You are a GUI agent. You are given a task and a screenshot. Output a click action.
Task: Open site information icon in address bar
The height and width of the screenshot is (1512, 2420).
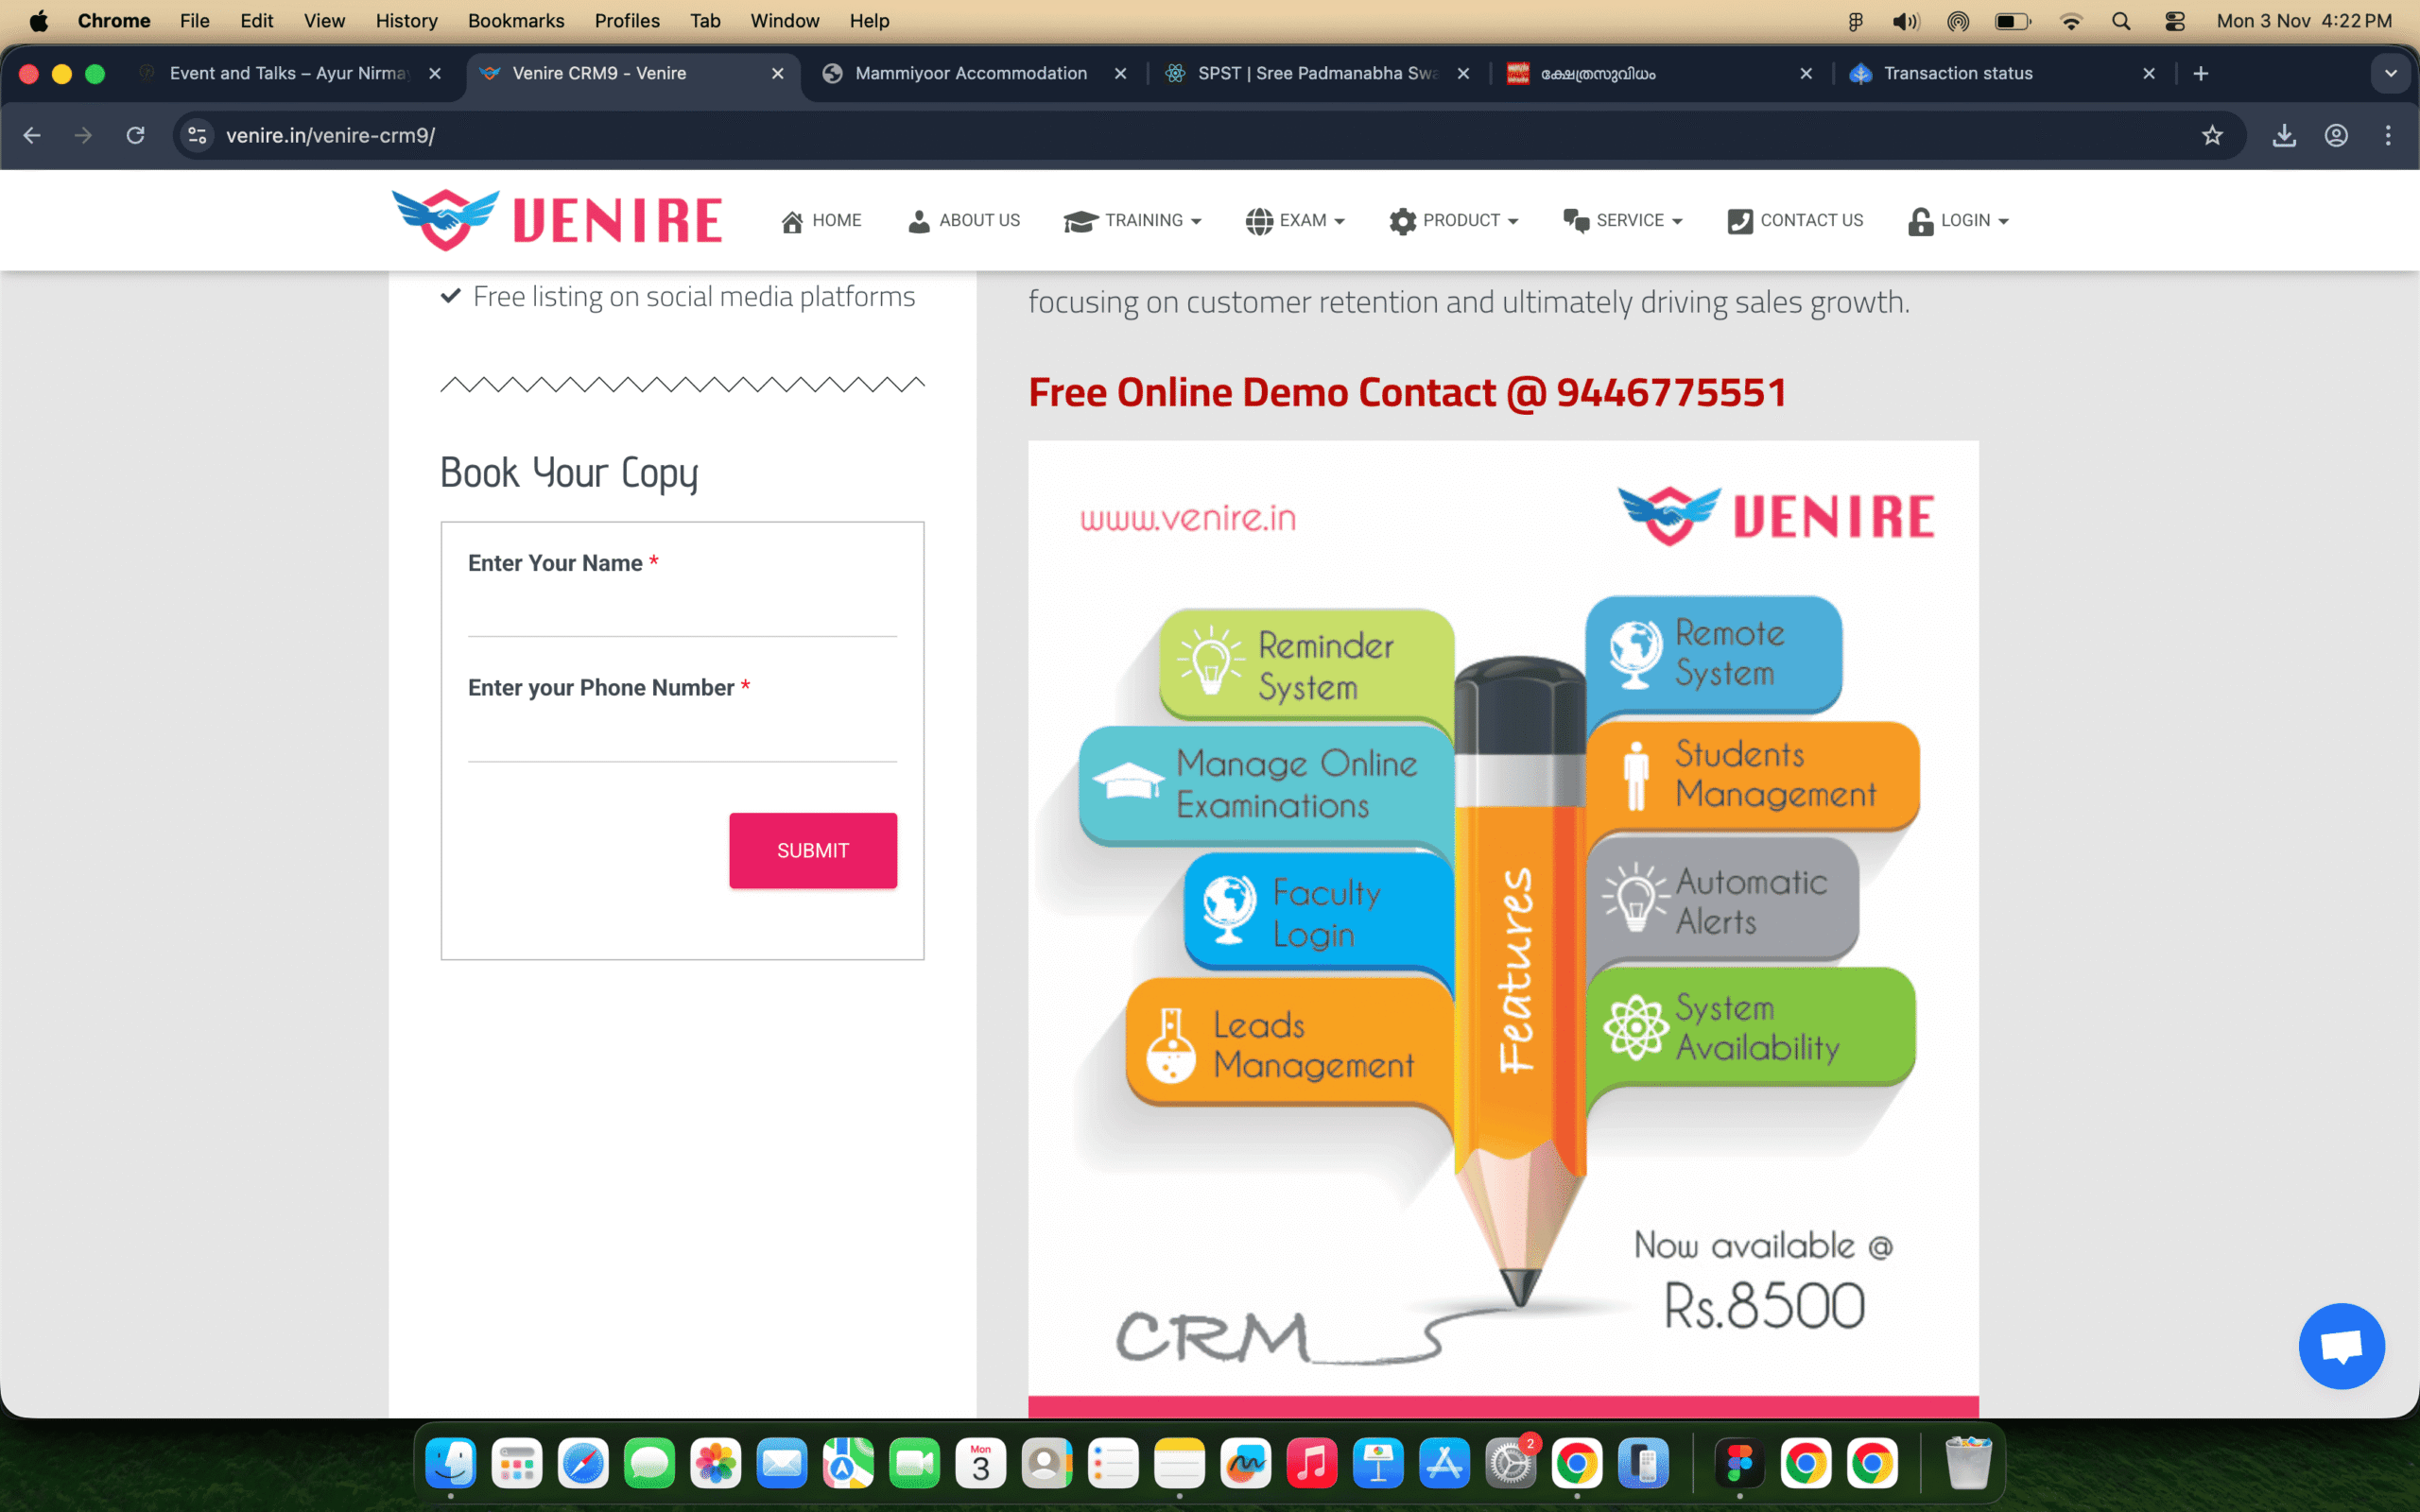(x=198, y=135)
